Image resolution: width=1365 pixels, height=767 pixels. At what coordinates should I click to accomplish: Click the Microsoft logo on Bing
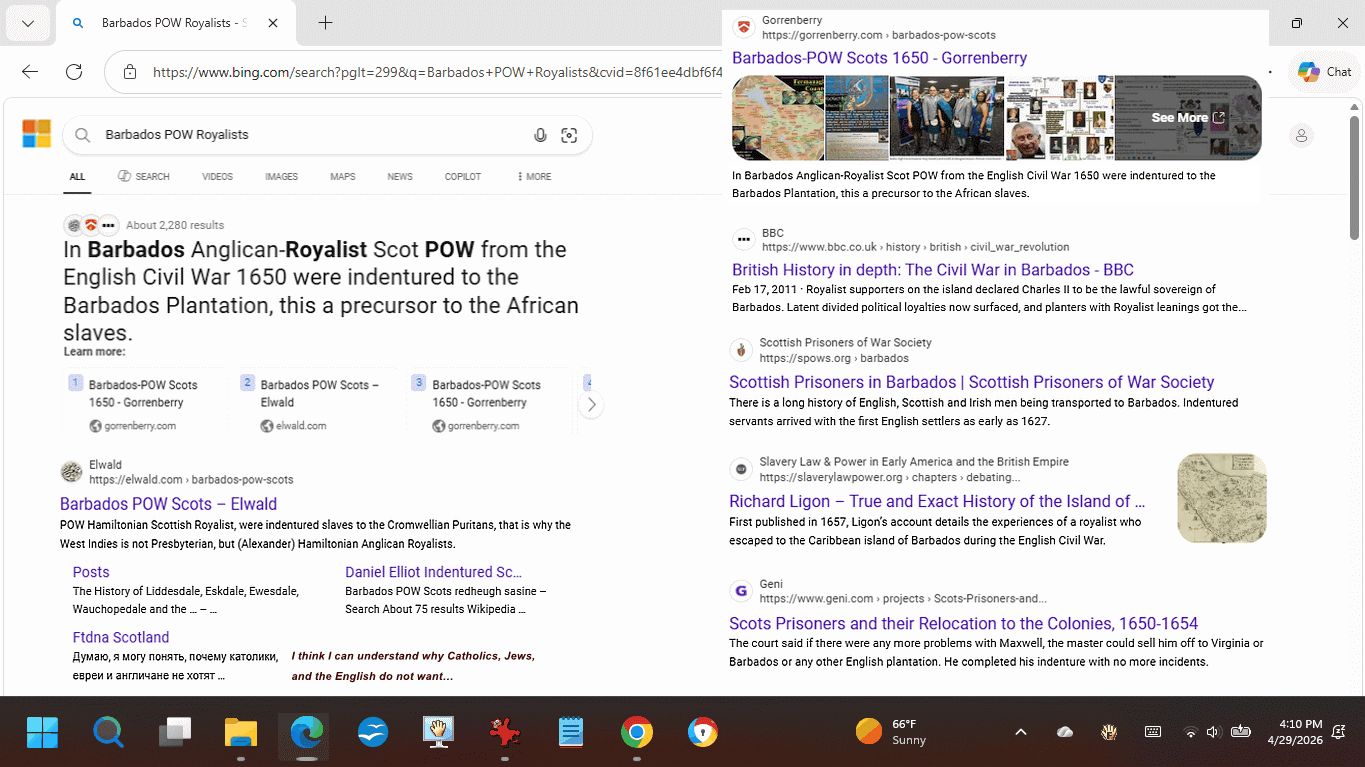pos(37,134)
